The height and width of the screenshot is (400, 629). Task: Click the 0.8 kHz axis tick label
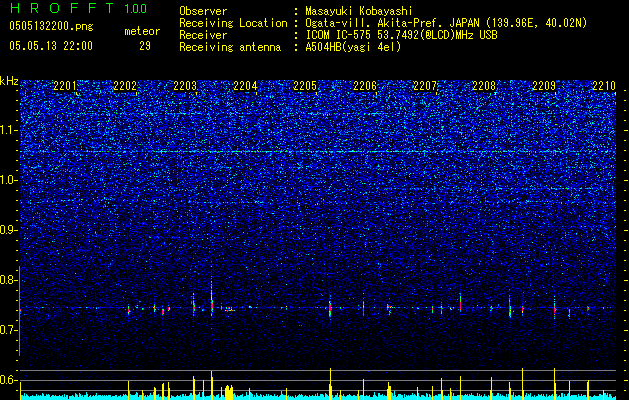tap(9, 280)
